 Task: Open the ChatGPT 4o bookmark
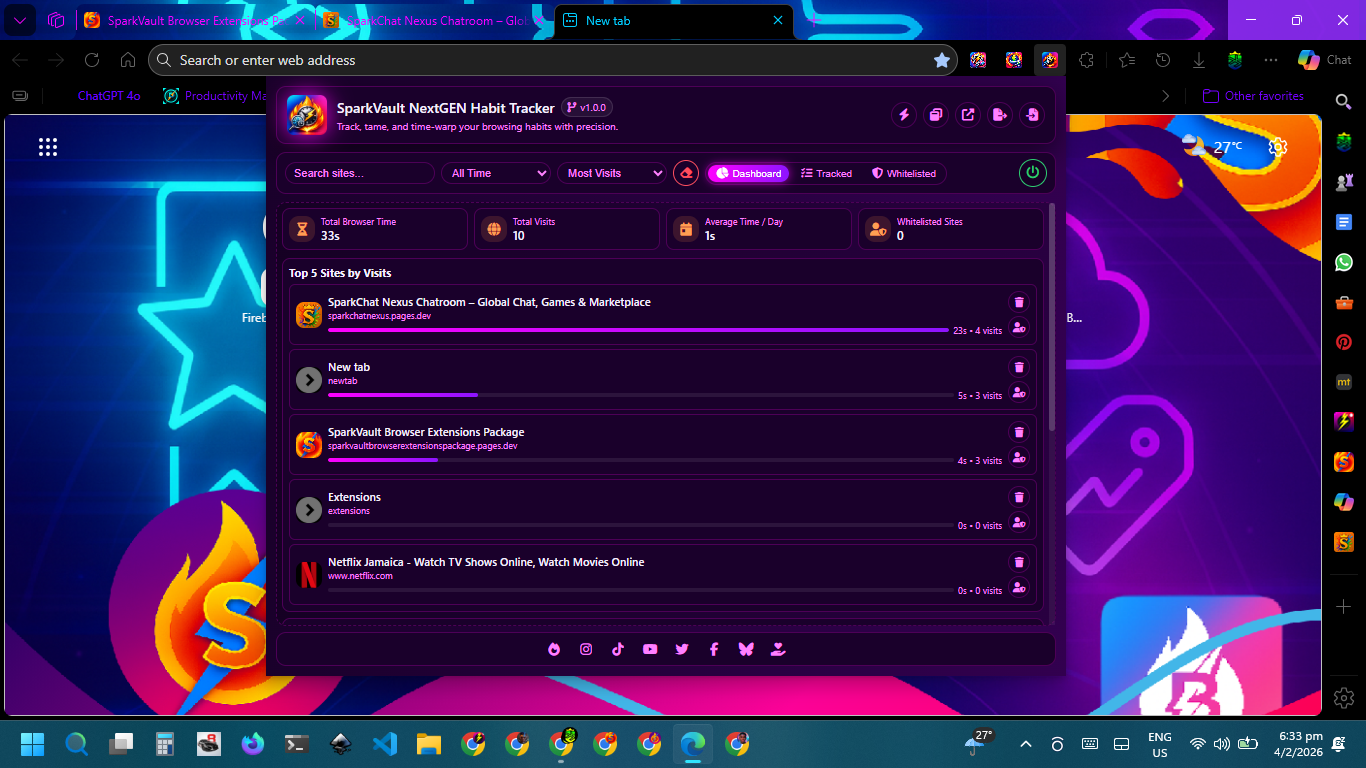click(x=109, y=96)
